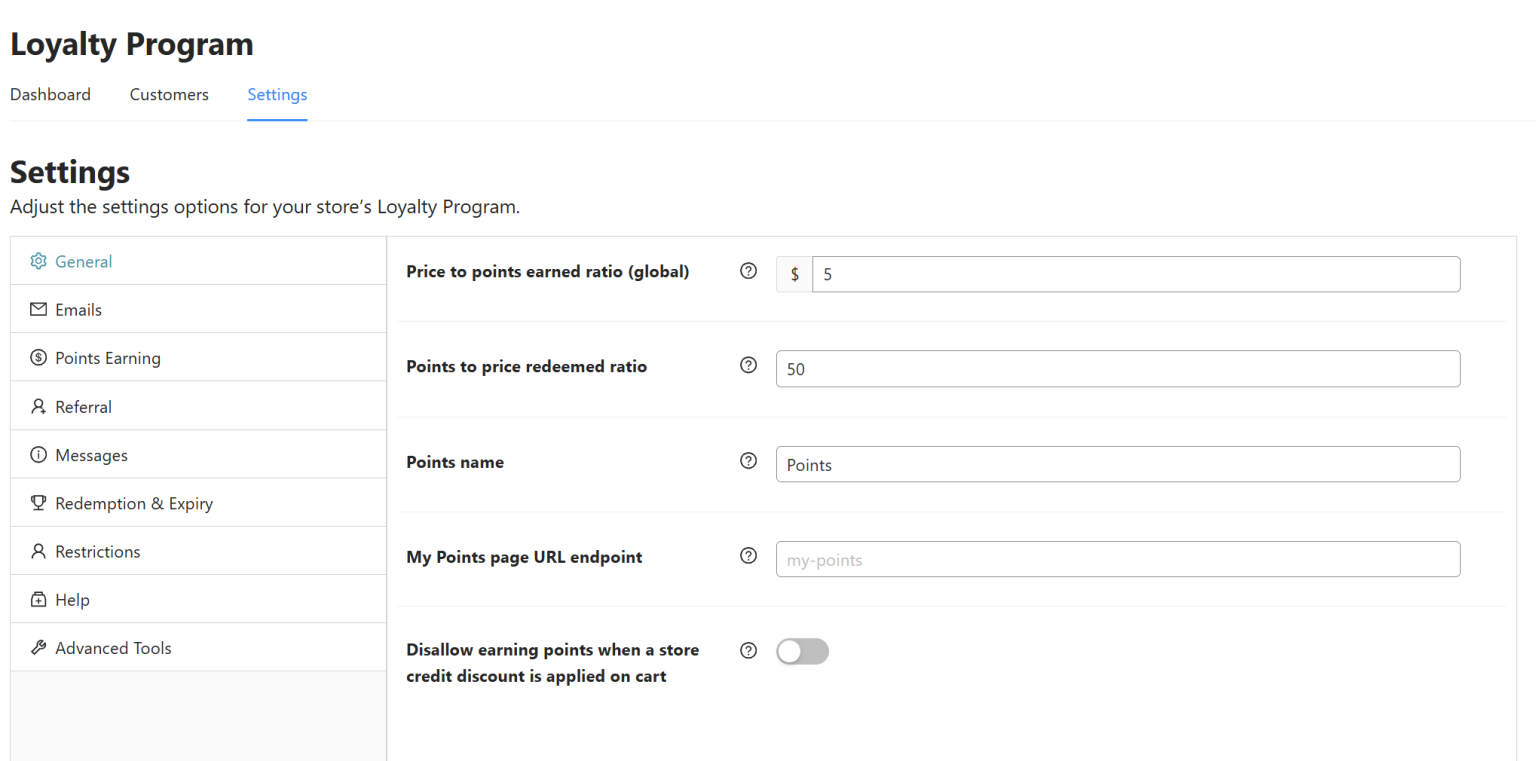Click the points to price redeemed ratio field

click(1117, 368)
